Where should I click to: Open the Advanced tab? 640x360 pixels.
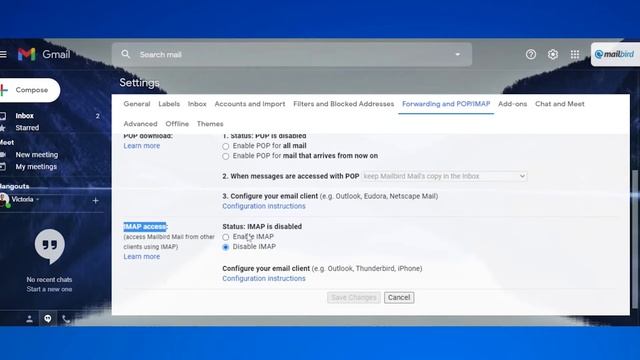140,124
